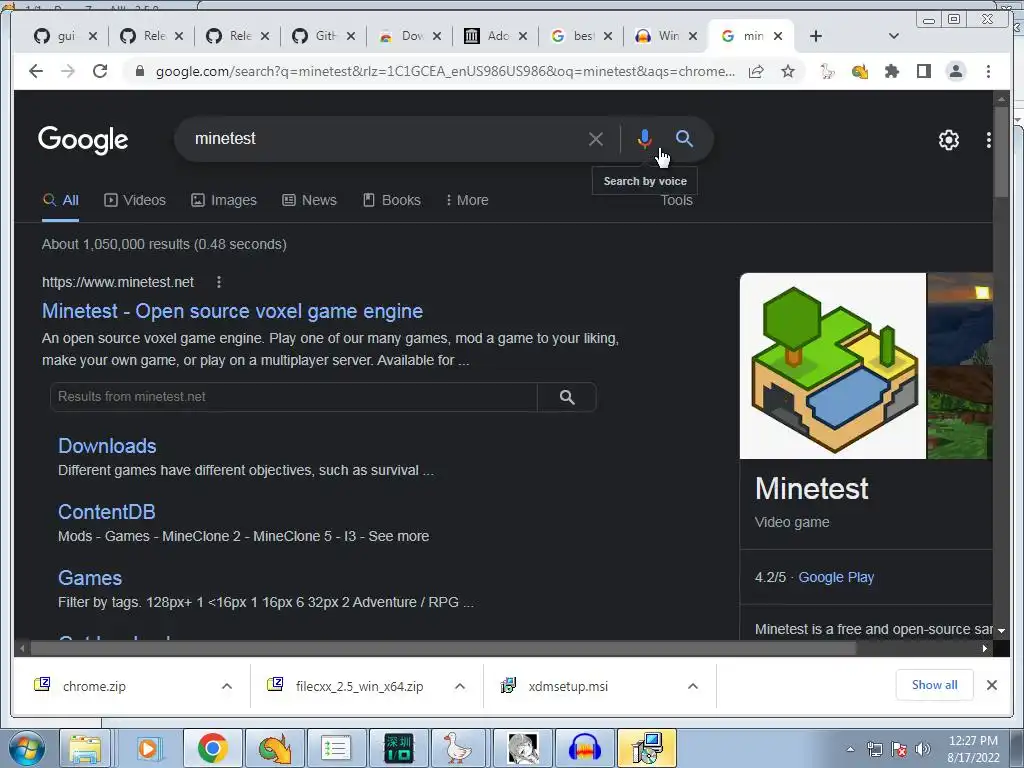Open Google Play rating link
The image size is (1024, 768).
836,577
